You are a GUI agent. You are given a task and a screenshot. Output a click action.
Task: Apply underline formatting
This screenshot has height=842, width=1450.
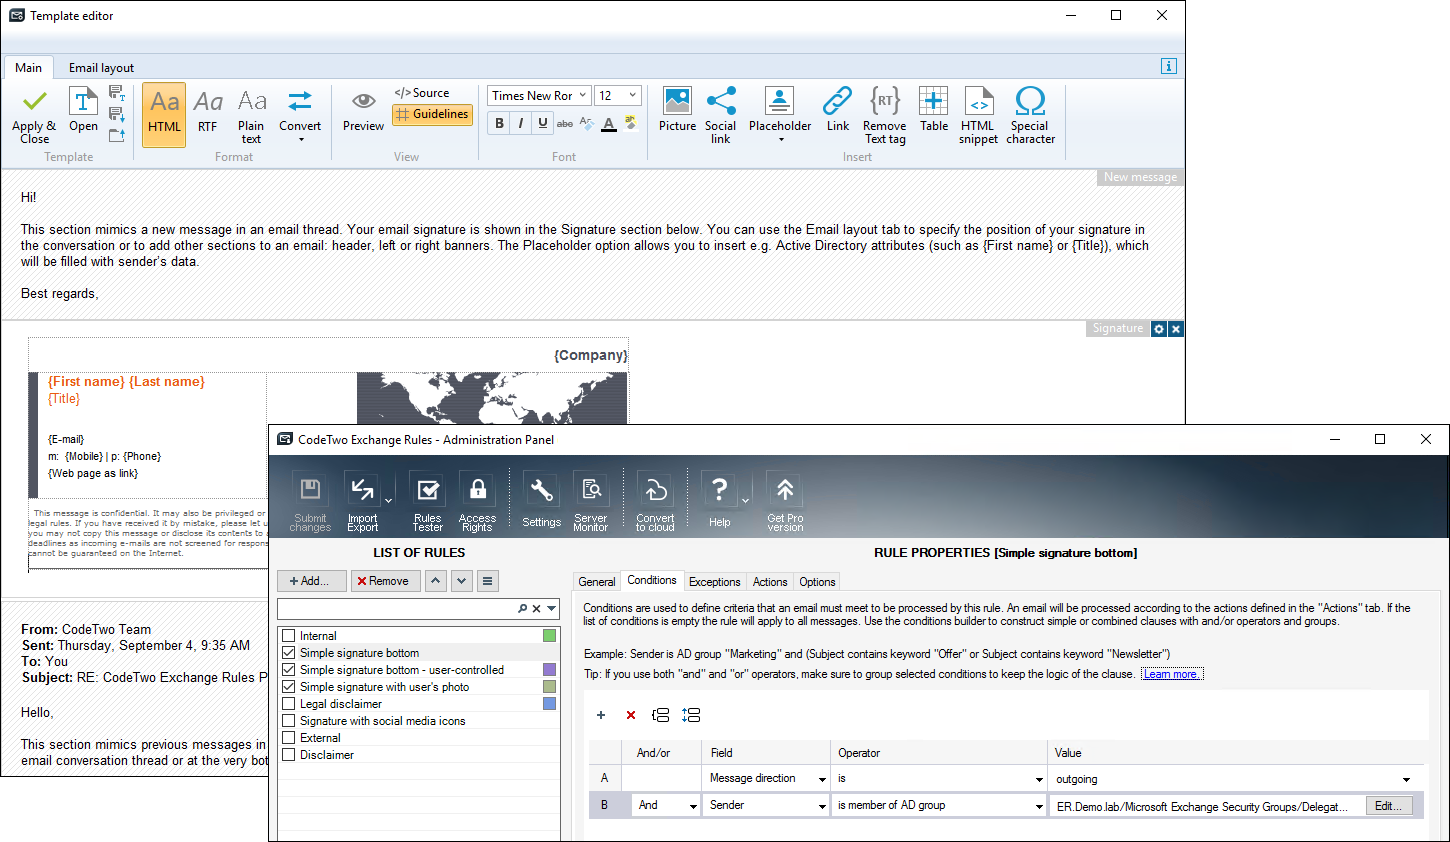(x=542, y=123)
